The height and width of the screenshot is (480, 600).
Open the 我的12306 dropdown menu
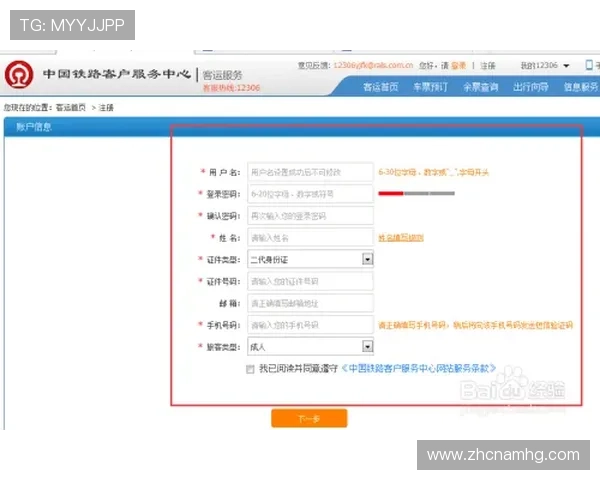click(x=545, y=65)
